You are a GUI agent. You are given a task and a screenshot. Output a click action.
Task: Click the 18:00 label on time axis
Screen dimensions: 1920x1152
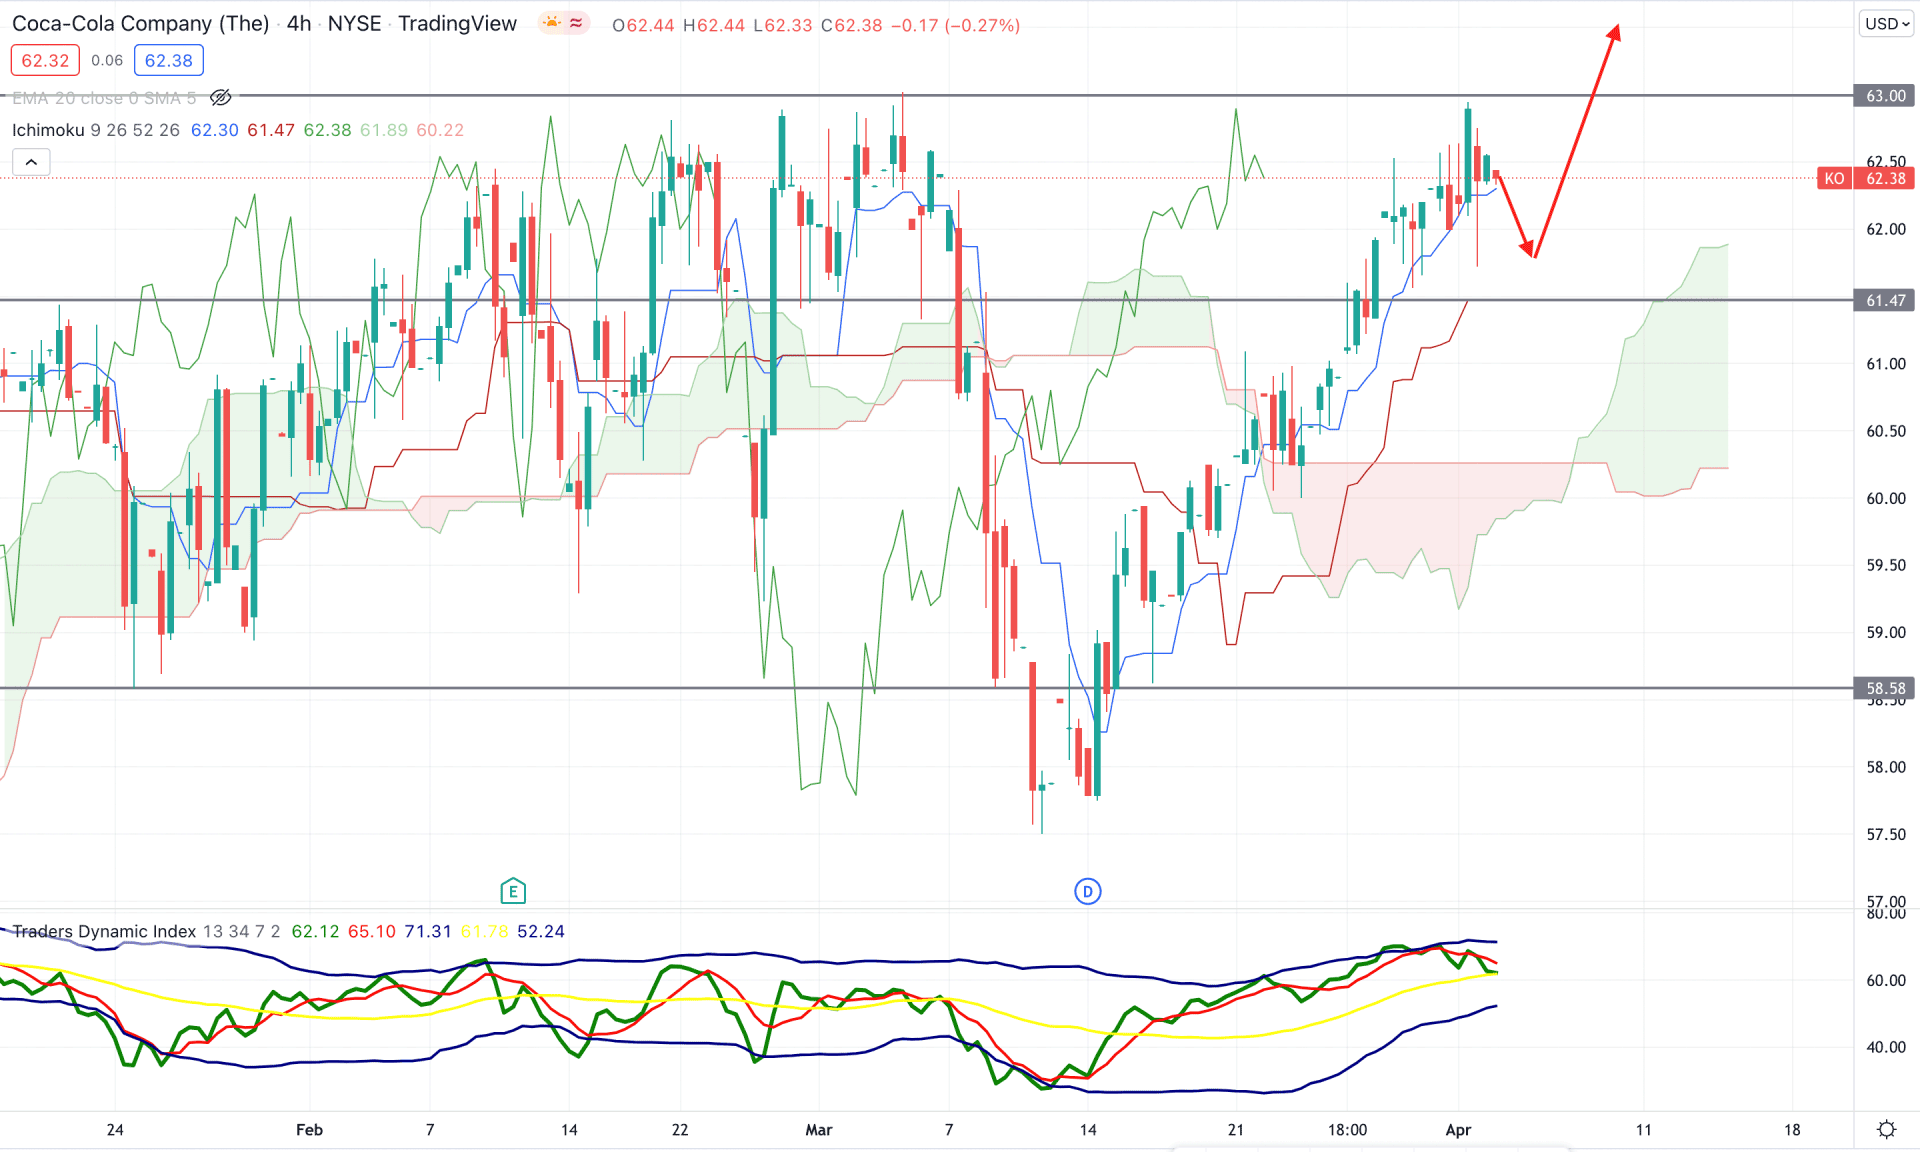click(1347, 1130)
